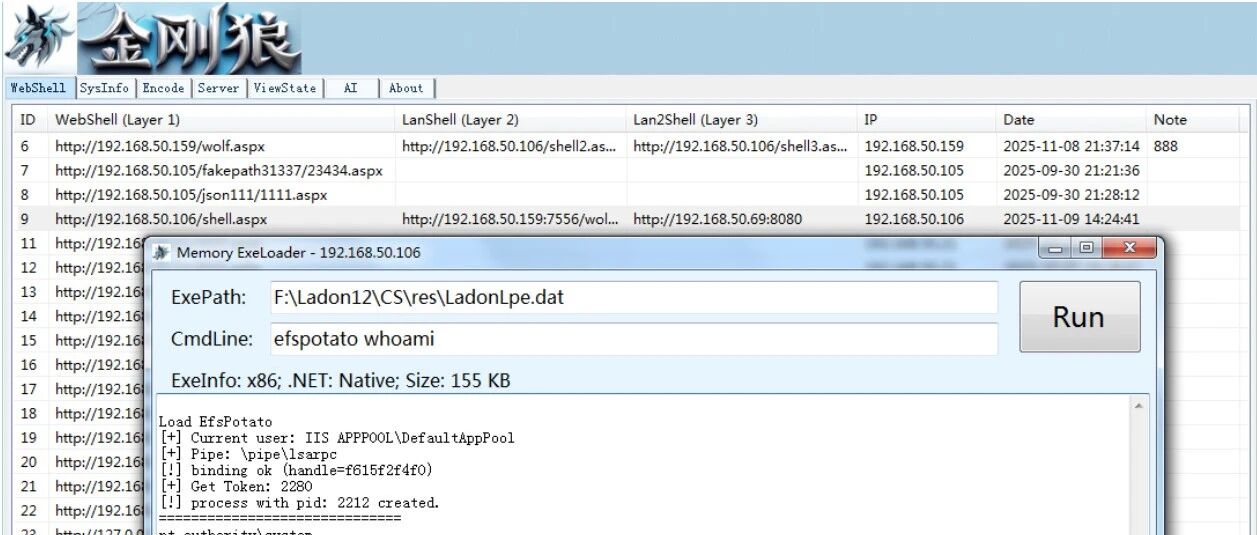
Task: Click the 'process with pid: 2212 created' line
Action: point(299,502)
